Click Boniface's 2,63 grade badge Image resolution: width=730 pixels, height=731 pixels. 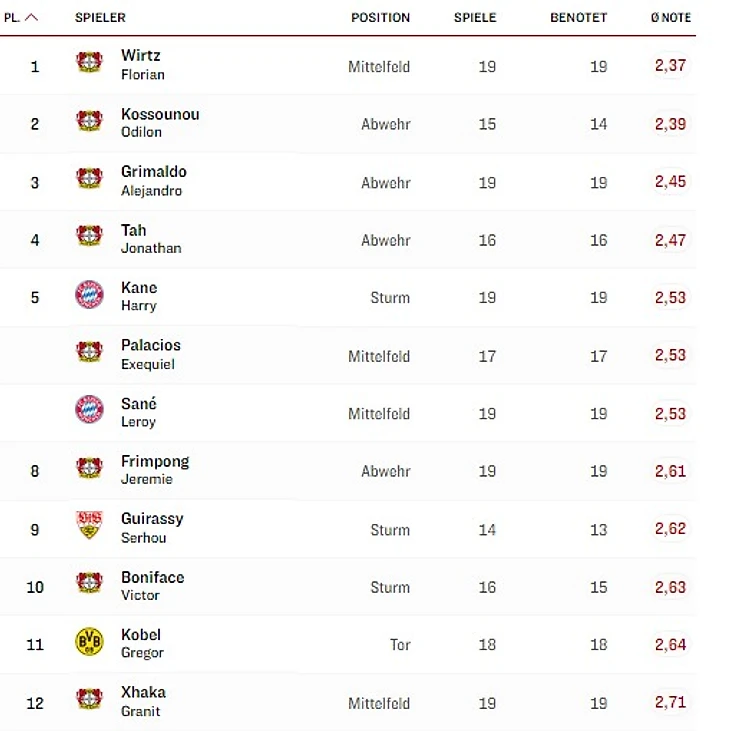[670, 587]
